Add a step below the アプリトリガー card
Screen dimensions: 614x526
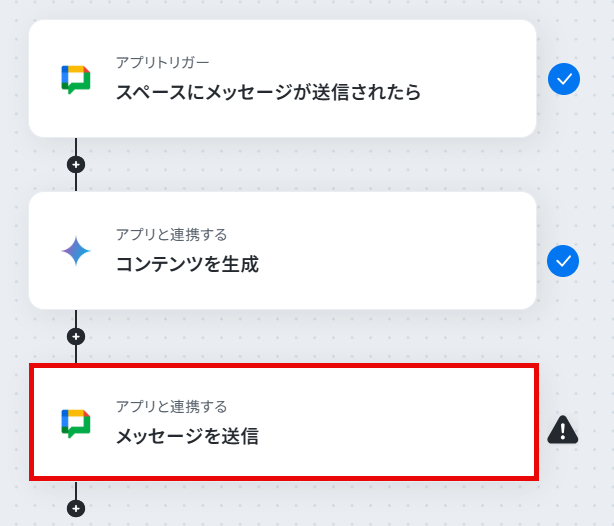[76, 164]
